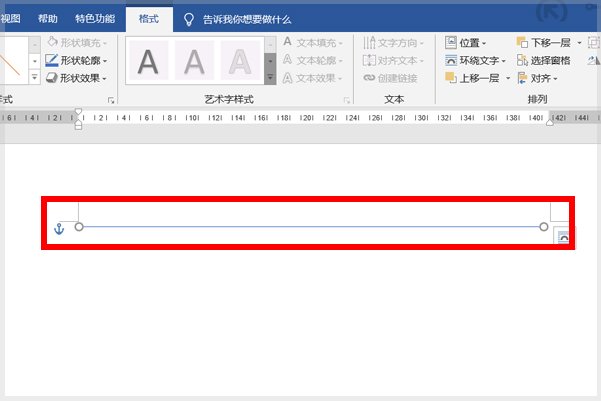Open the 下移一层 dropdown arrow

579,42
